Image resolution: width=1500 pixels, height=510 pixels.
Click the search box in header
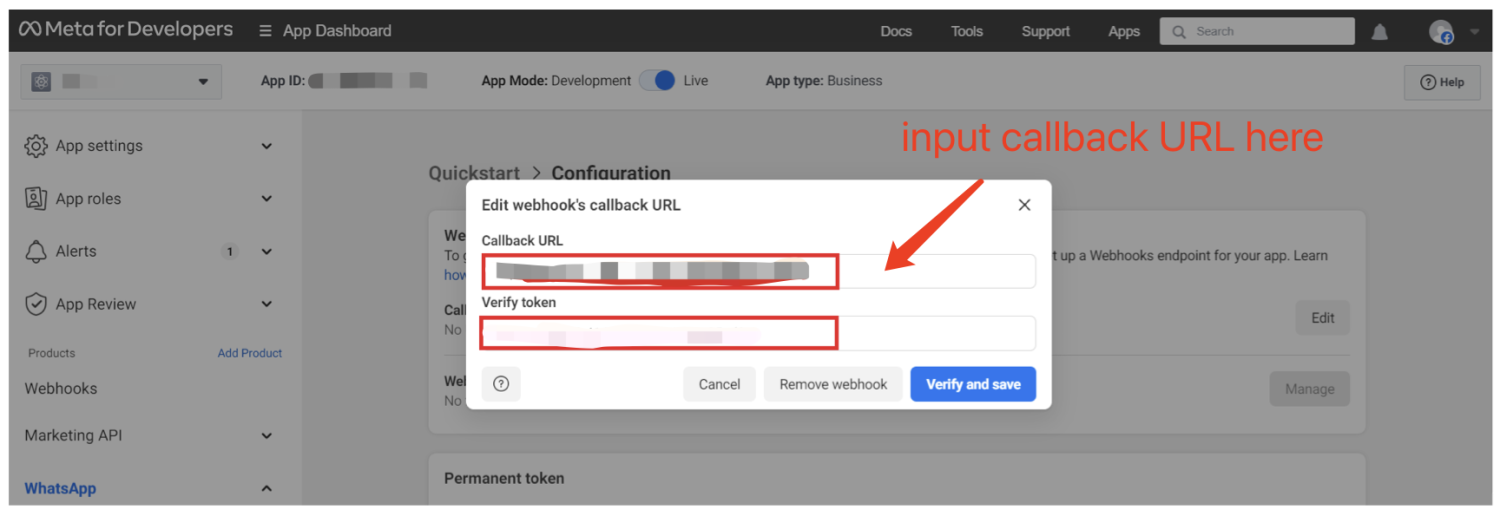pyautogui.click(x=1257, y=31)
